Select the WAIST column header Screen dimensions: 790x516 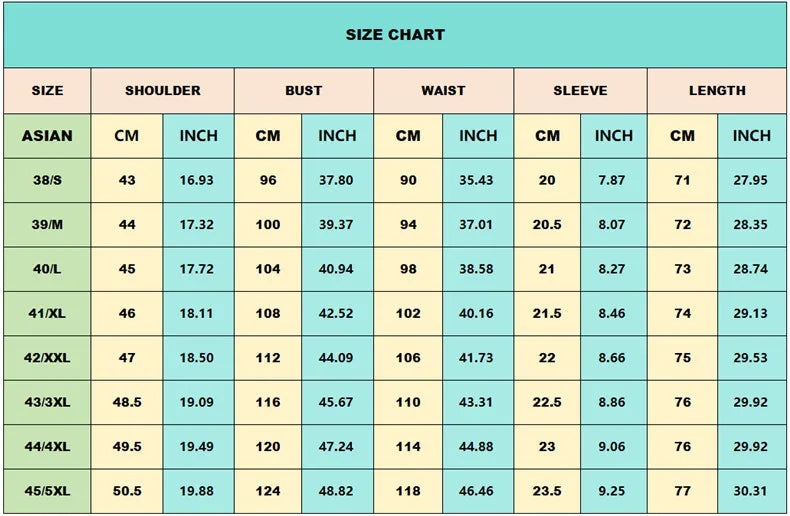click(443, 91)
